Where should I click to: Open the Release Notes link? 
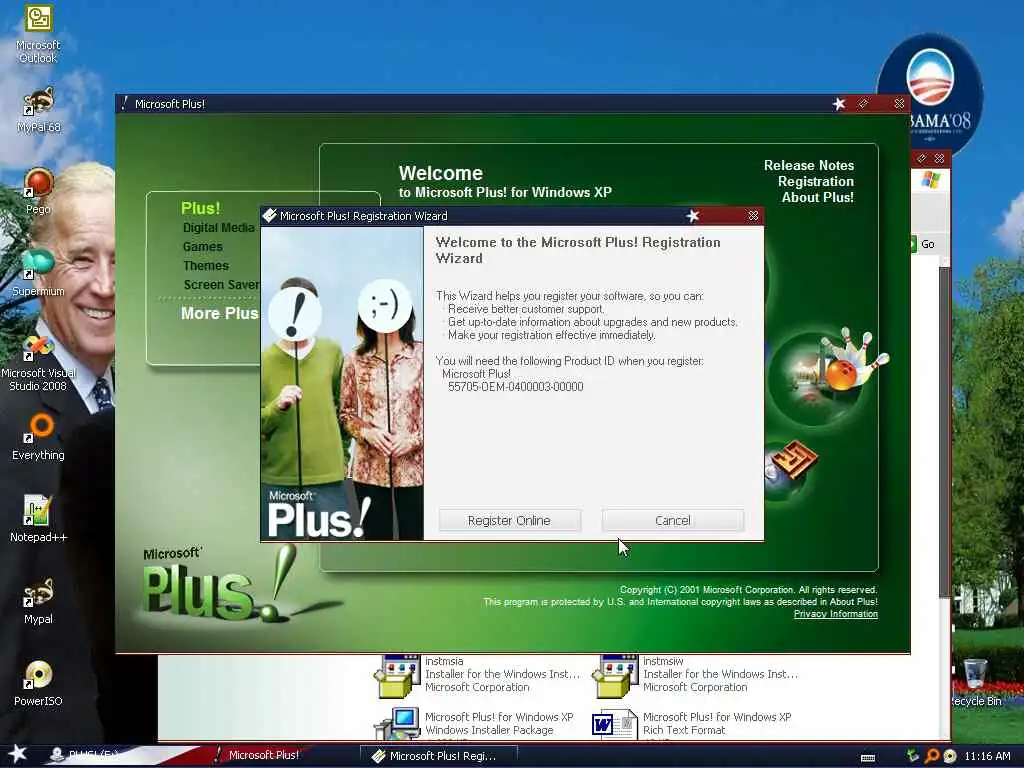coord(808,165)
